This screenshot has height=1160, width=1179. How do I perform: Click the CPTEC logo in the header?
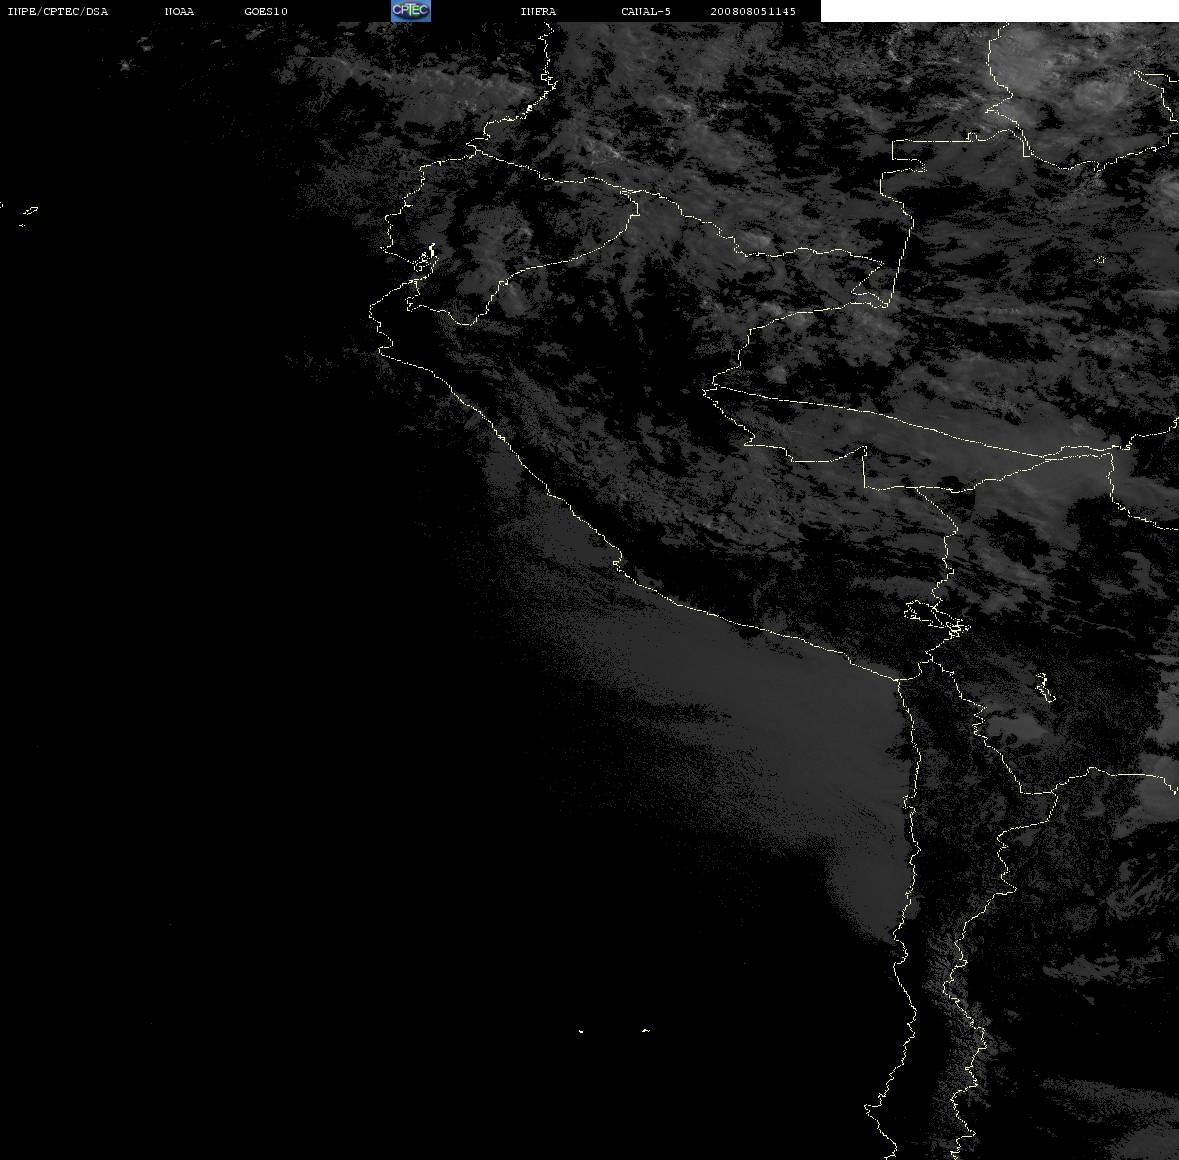(411, 11)
